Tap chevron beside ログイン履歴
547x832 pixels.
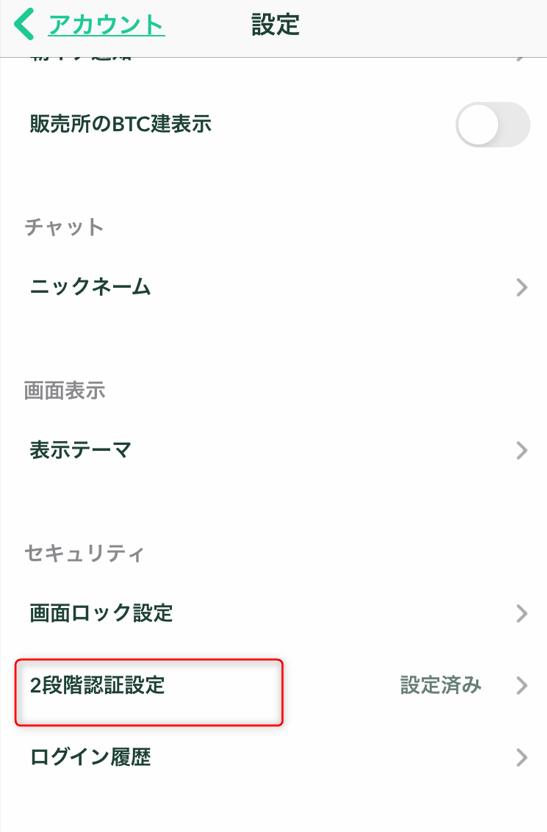point(522,758)
